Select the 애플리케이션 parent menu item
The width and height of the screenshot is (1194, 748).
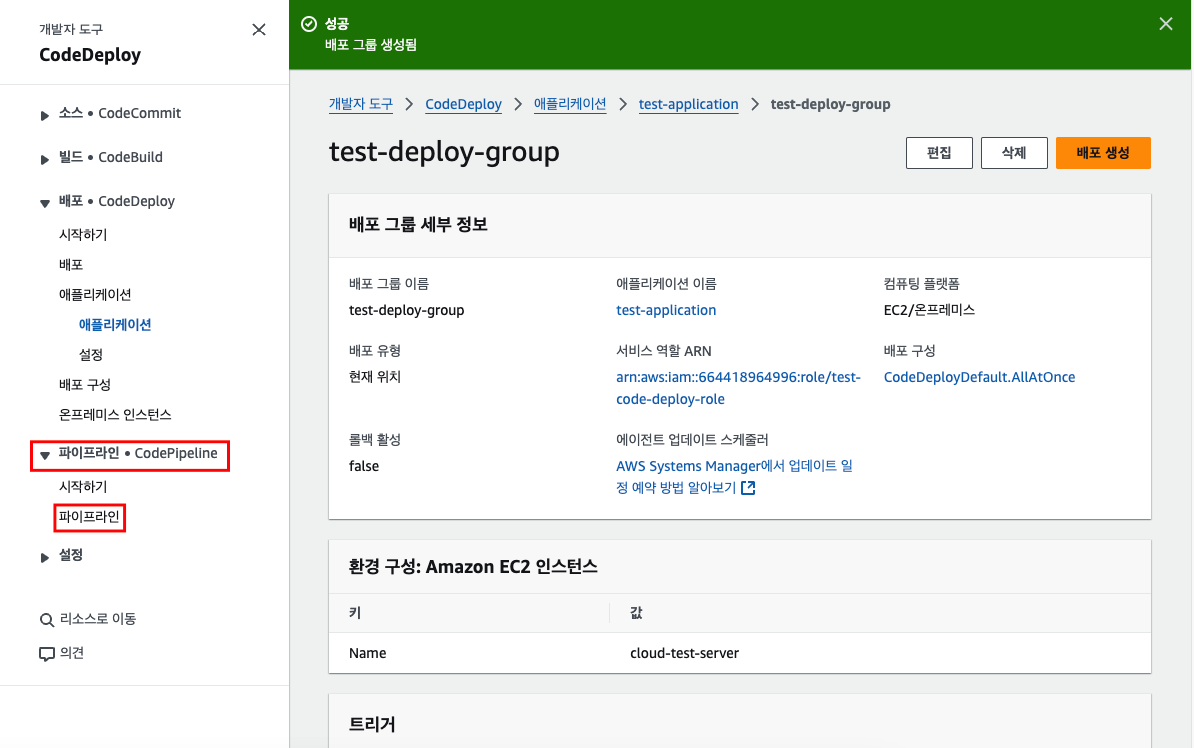[x=95, y=294]
